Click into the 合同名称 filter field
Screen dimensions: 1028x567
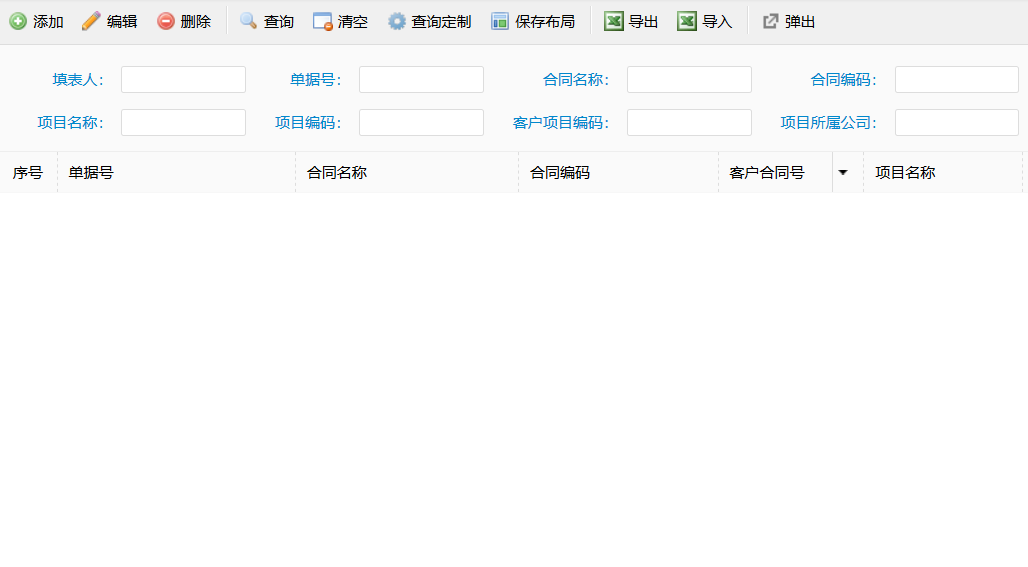tap(689, 79)
